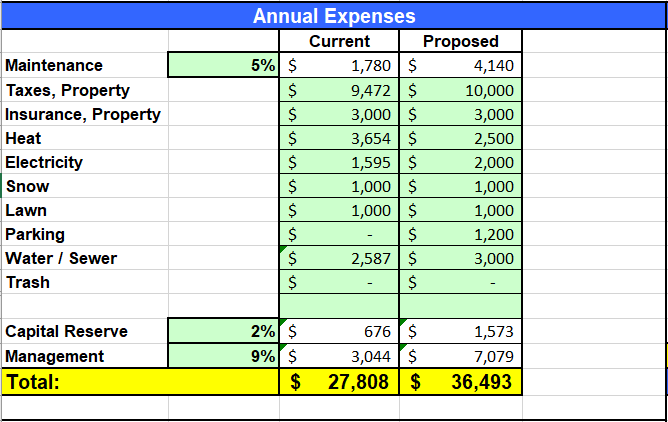
Task: Select the Insurance, Property label cell
Action: tap(85, 114)
